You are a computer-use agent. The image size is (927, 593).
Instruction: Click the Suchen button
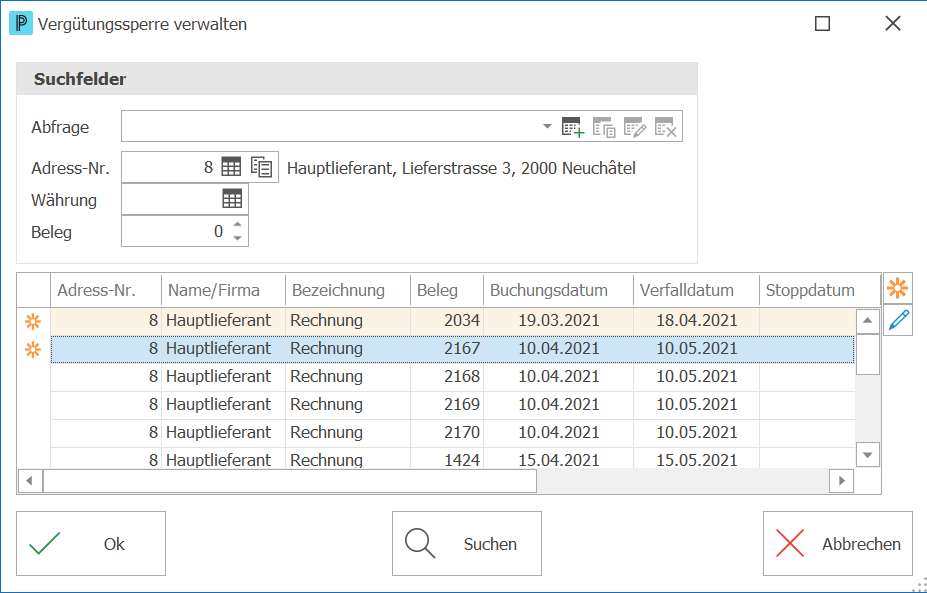(x=466, y=543)
